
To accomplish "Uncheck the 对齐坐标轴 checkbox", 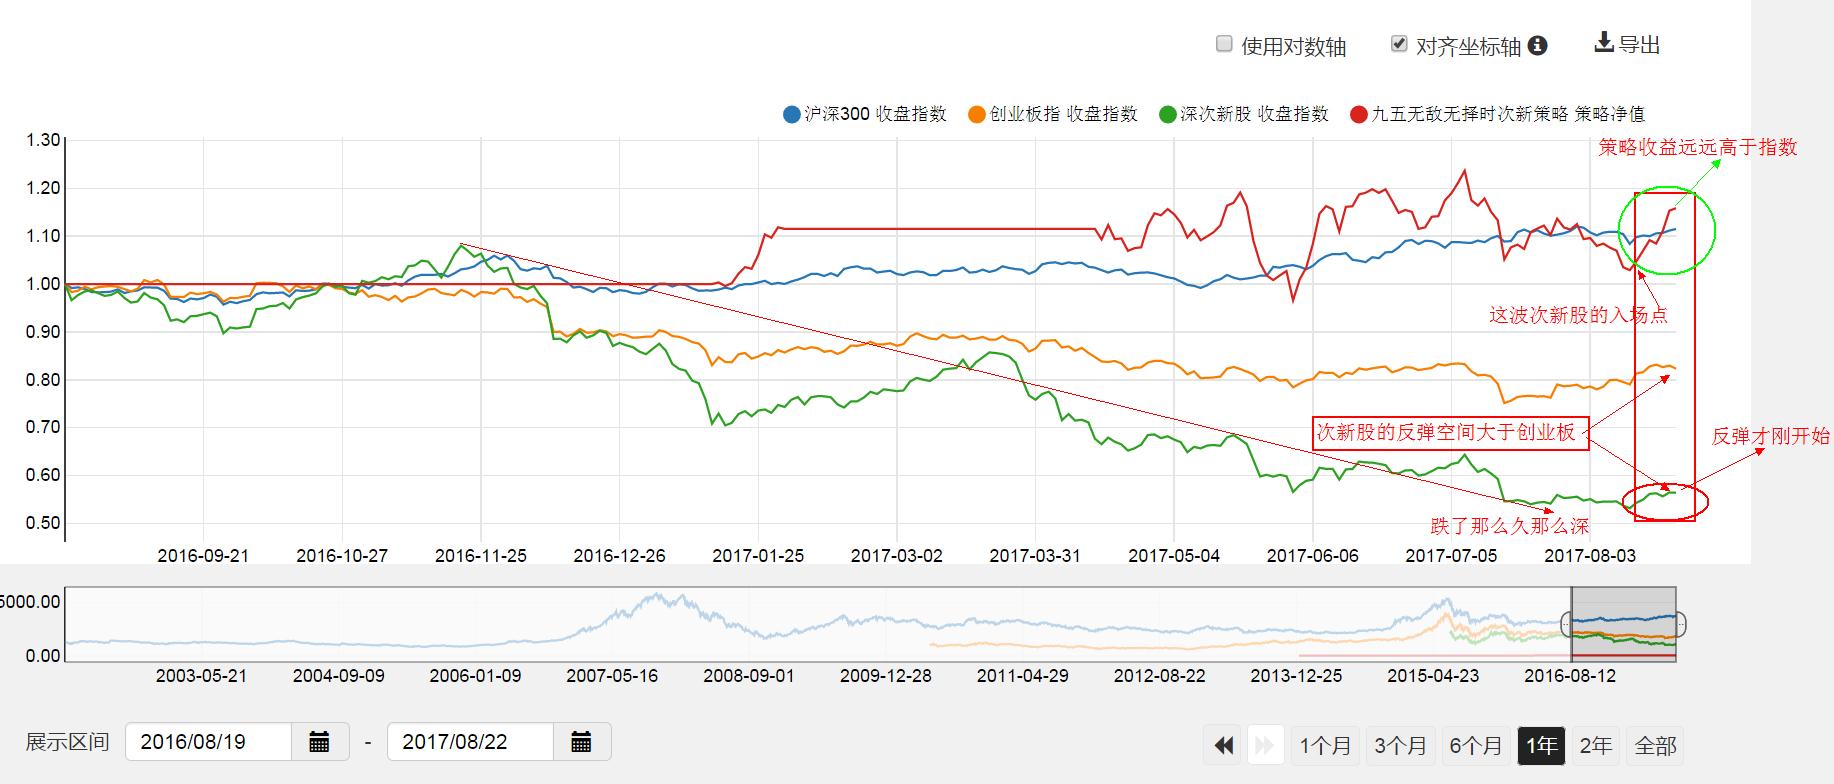I will click(x=1399, y=44).
